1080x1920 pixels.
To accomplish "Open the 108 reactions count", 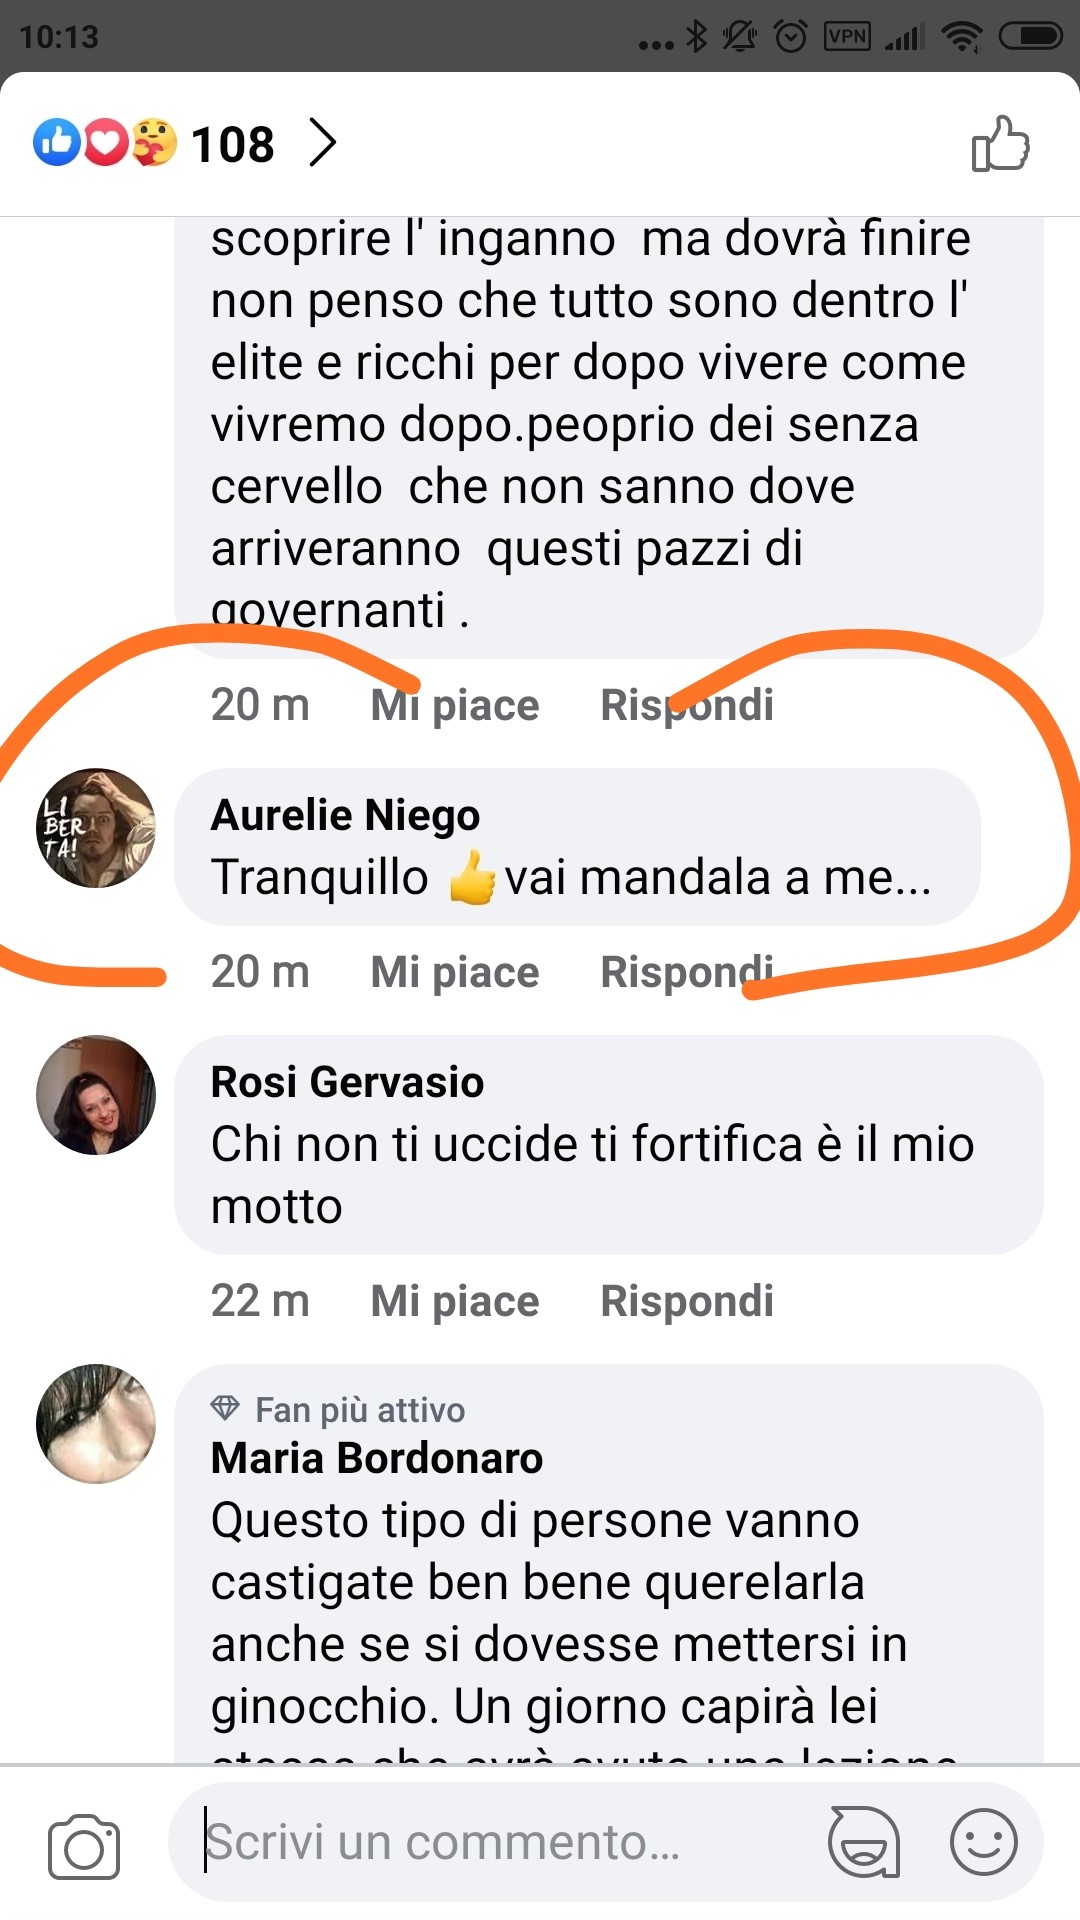I will 232,144.
